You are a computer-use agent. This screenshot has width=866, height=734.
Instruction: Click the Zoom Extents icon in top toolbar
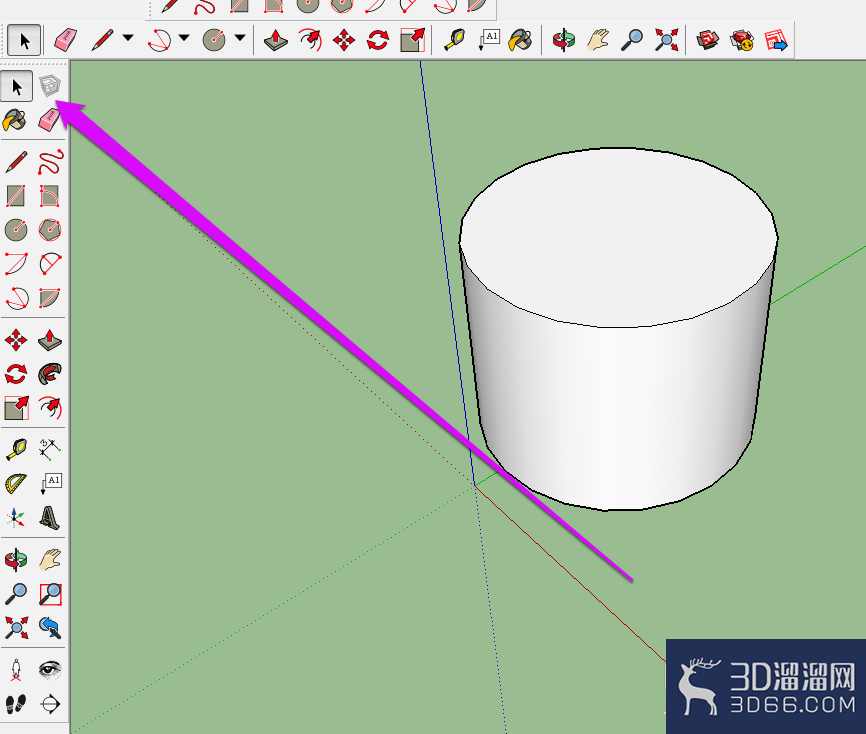666,40
